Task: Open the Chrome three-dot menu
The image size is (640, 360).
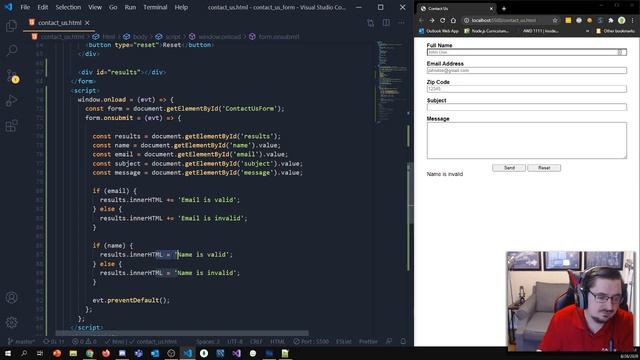Action: point(633,20)
